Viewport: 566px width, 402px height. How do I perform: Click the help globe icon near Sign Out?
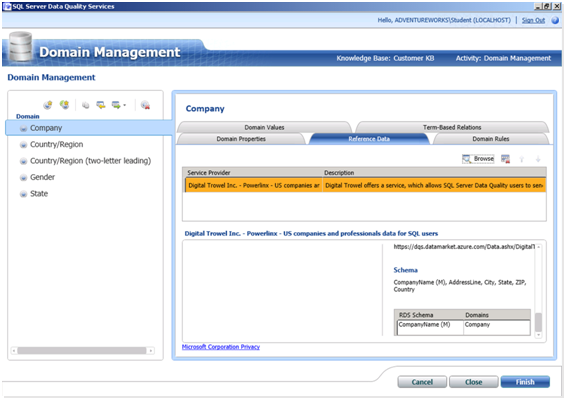[555, 20]
